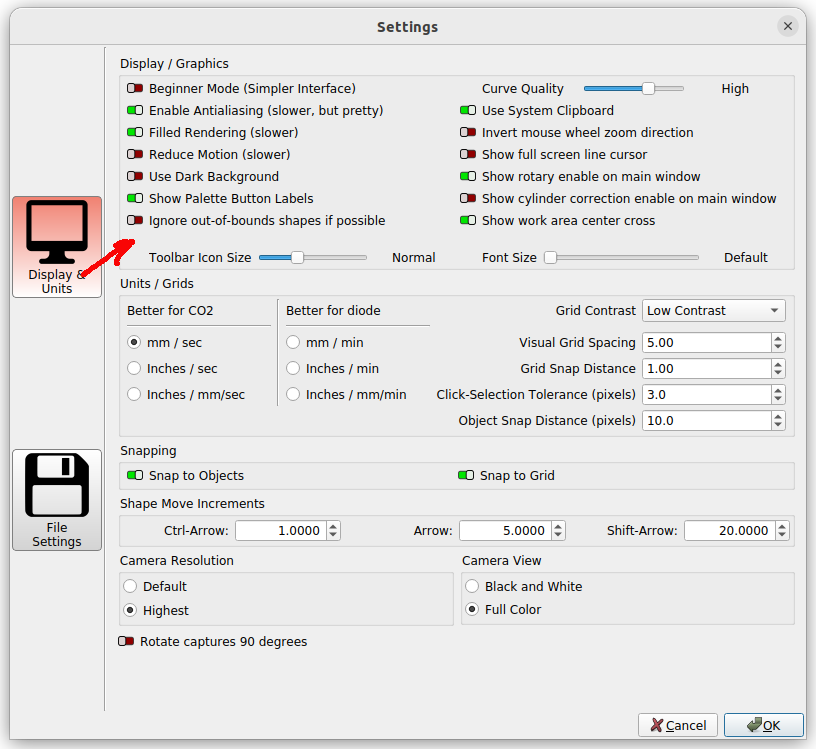Increase Visual Grid Spacing with stepper arrow

[777, 337]
